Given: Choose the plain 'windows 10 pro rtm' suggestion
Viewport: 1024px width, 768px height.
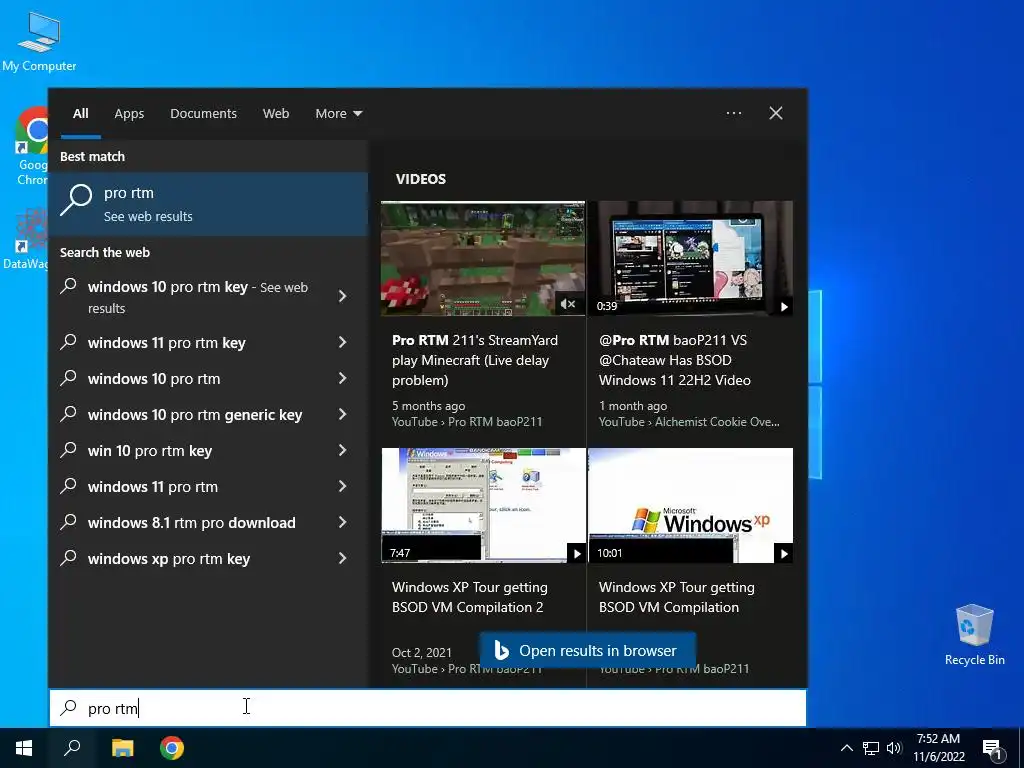Looking at the screenshot, I should point(153,379).
